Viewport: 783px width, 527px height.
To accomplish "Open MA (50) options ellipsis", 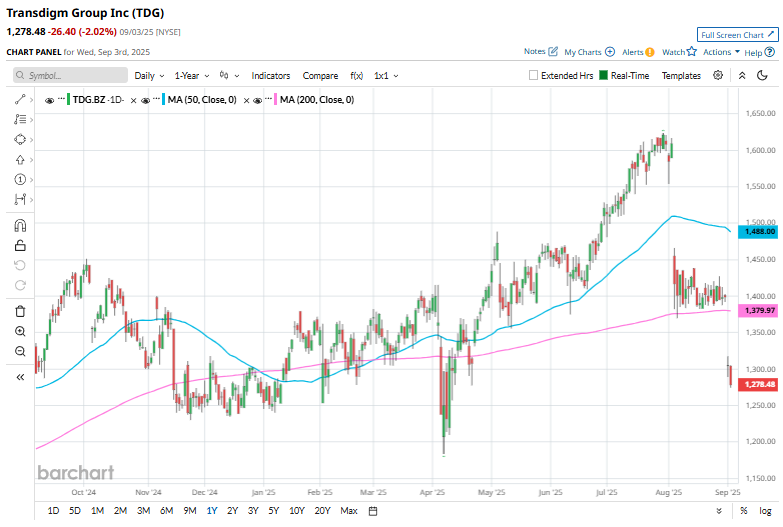I will pos(157,98).
